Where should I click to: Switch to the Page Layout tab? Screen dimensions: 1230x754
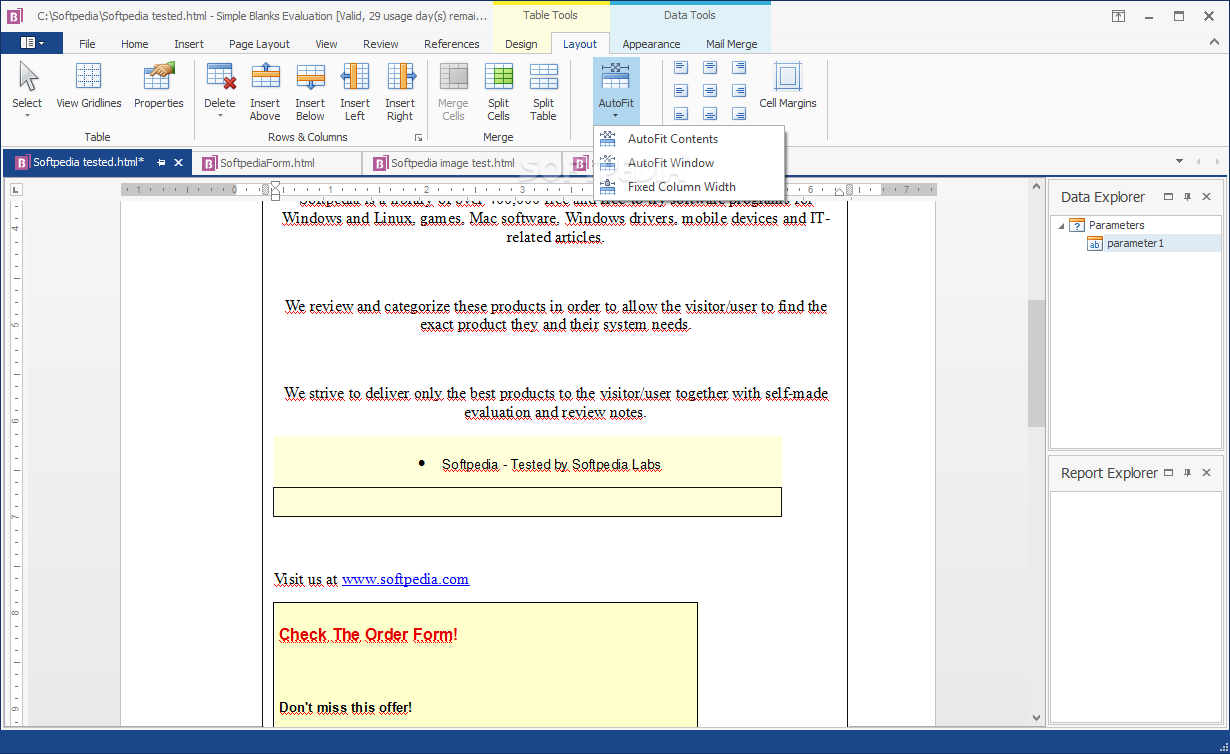259,44
